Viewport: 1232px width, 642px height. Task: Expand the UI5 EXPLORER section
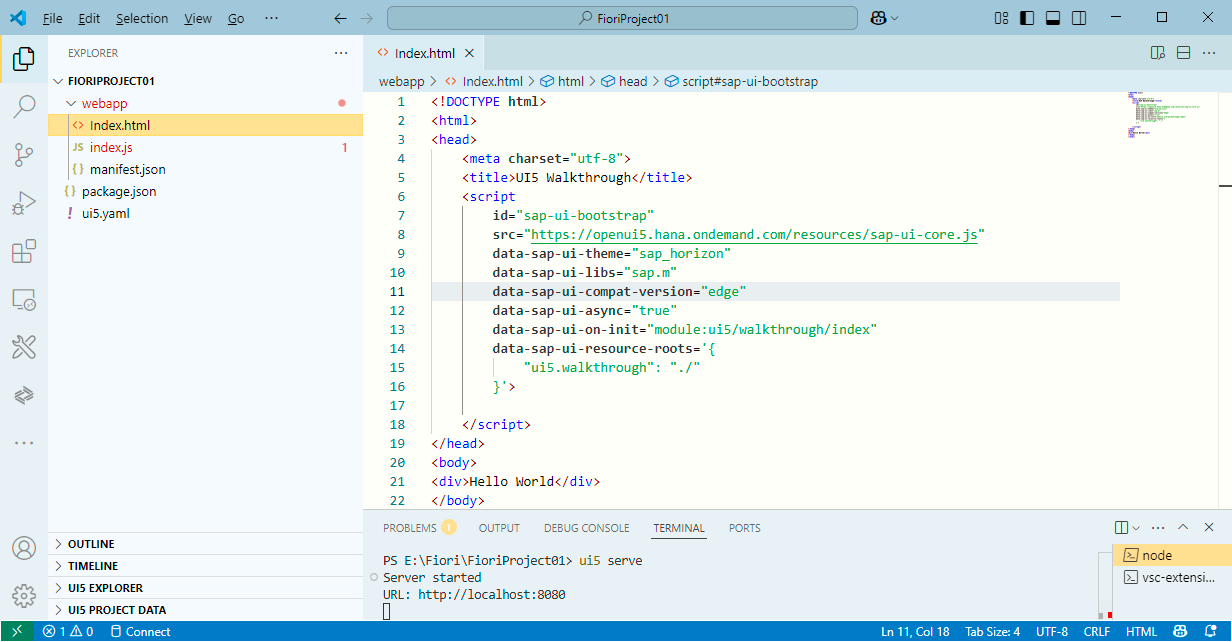pos(205,588)
